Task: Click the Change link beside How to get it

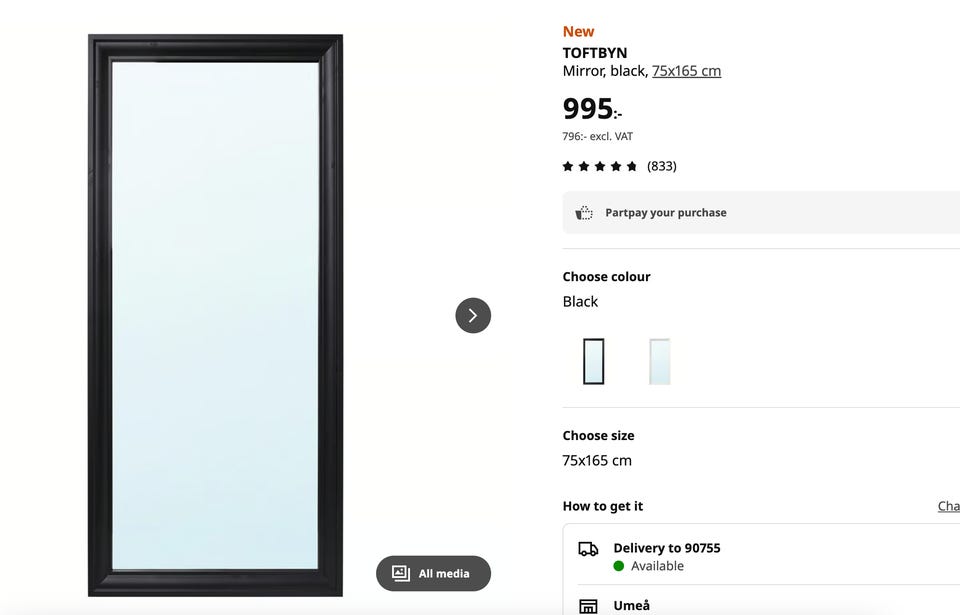Action: pyautogui.click(x=948, y=506)
